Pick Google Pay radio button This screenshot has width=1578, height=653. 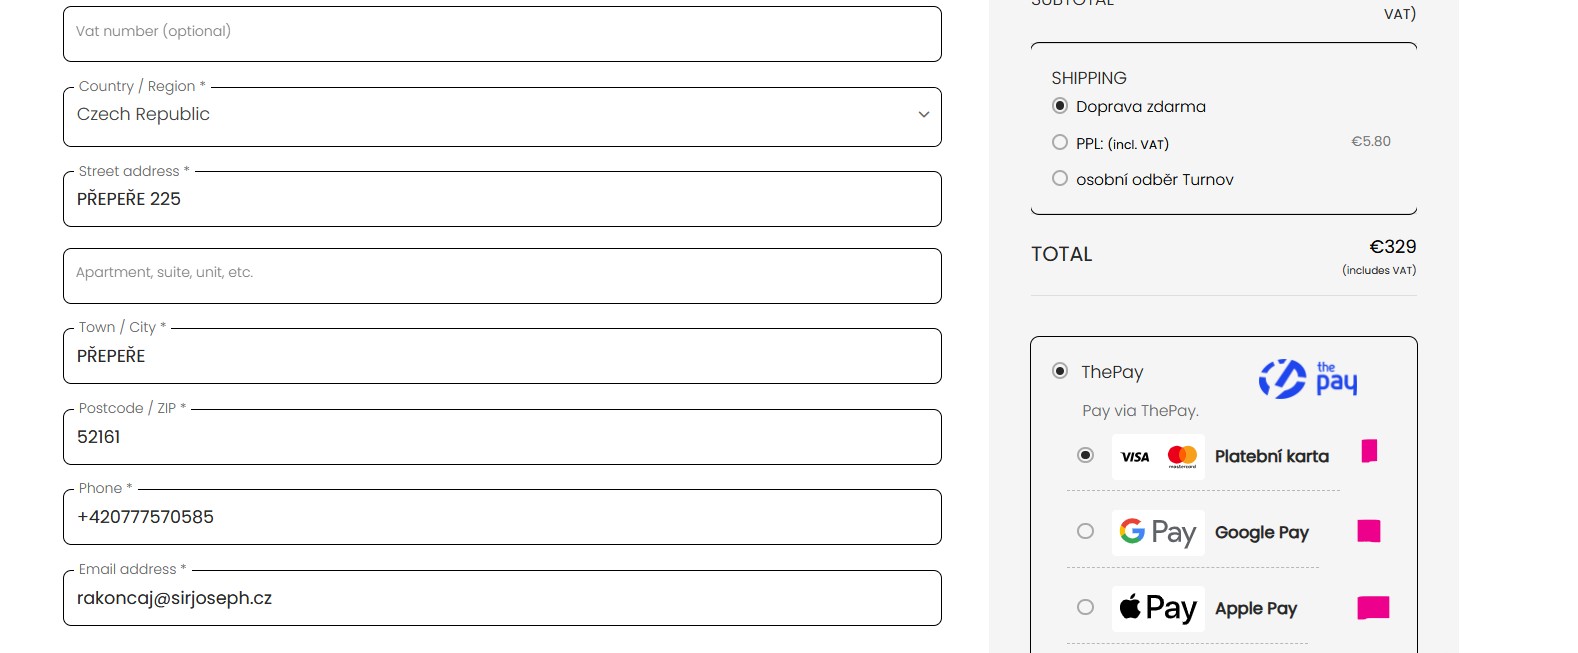tap(1085, 531)
